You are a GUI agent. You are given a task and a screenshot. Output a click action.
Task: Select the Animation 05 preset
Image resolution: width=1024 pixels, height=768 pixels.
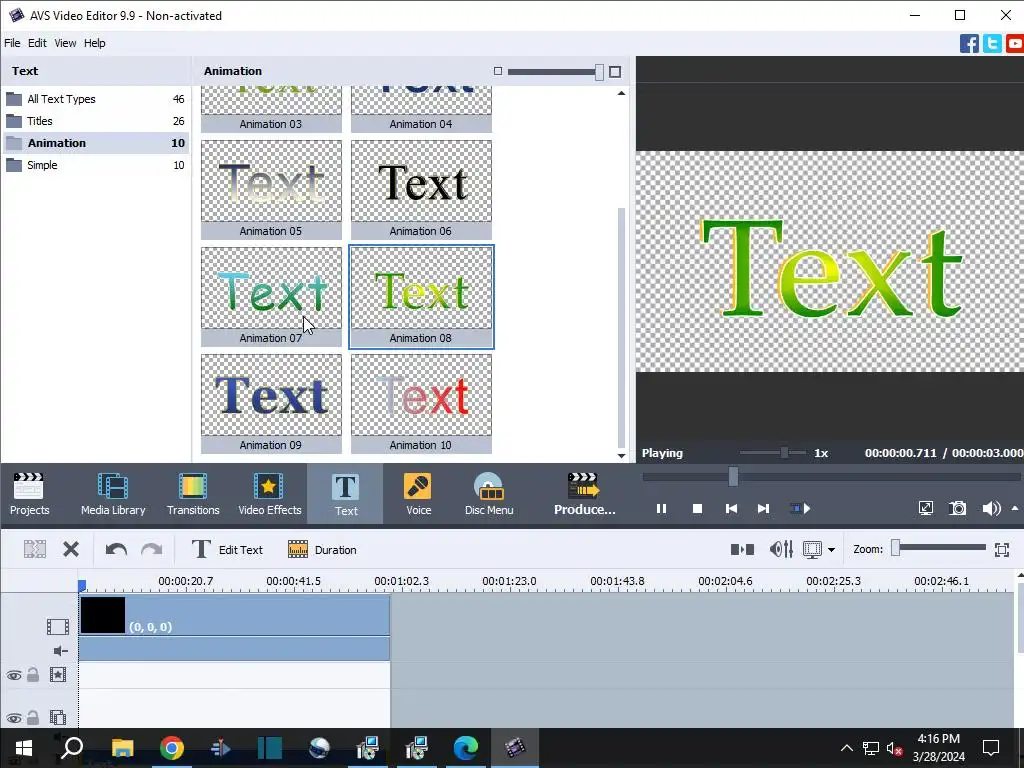271,189
